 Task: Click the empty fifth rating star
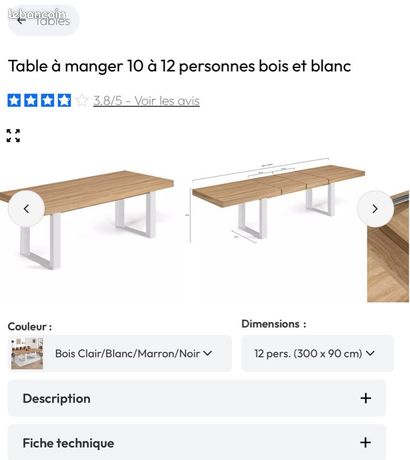click(82, 100)
